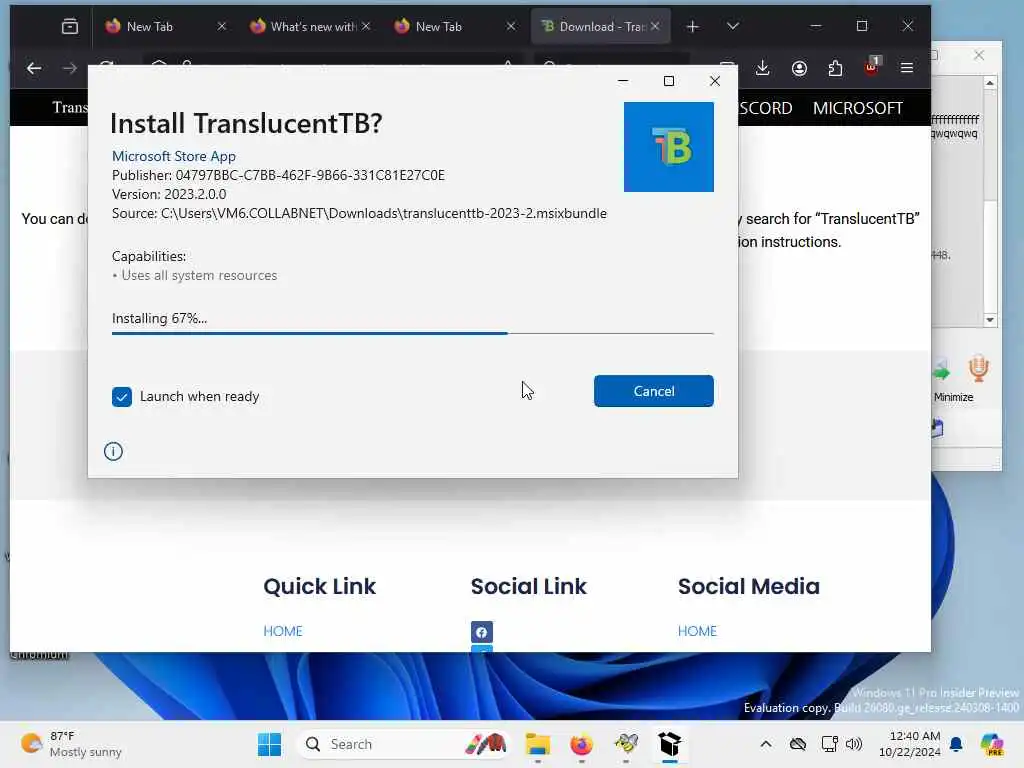Open the bee app on taskbar

click(x=626, y=744)
